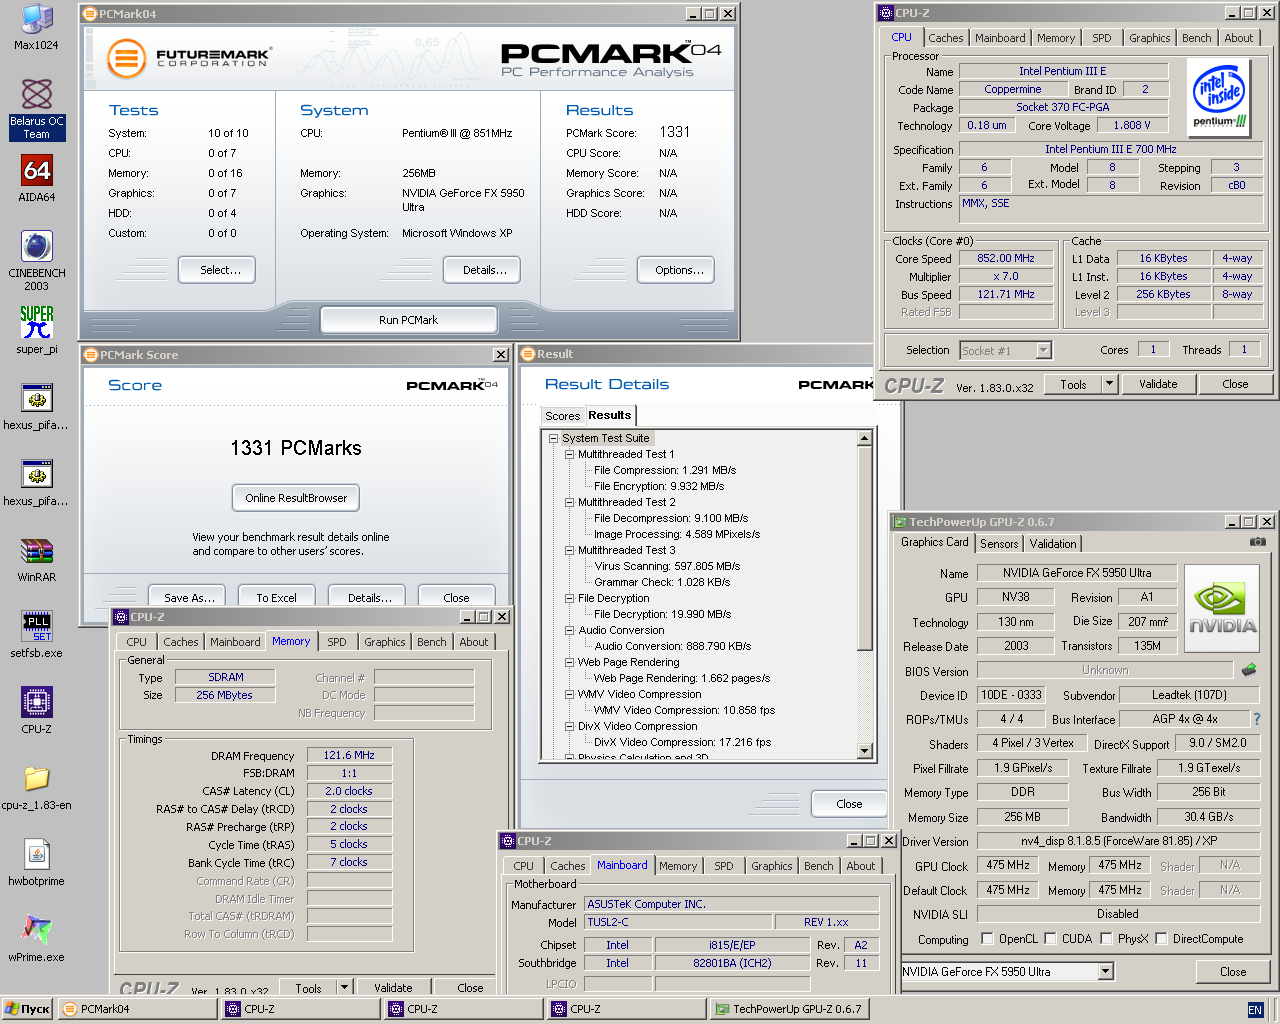Screen dimensions: 1280x1024
Task: Click Close in the GPU-Z window
Action: click(1233, 972)
